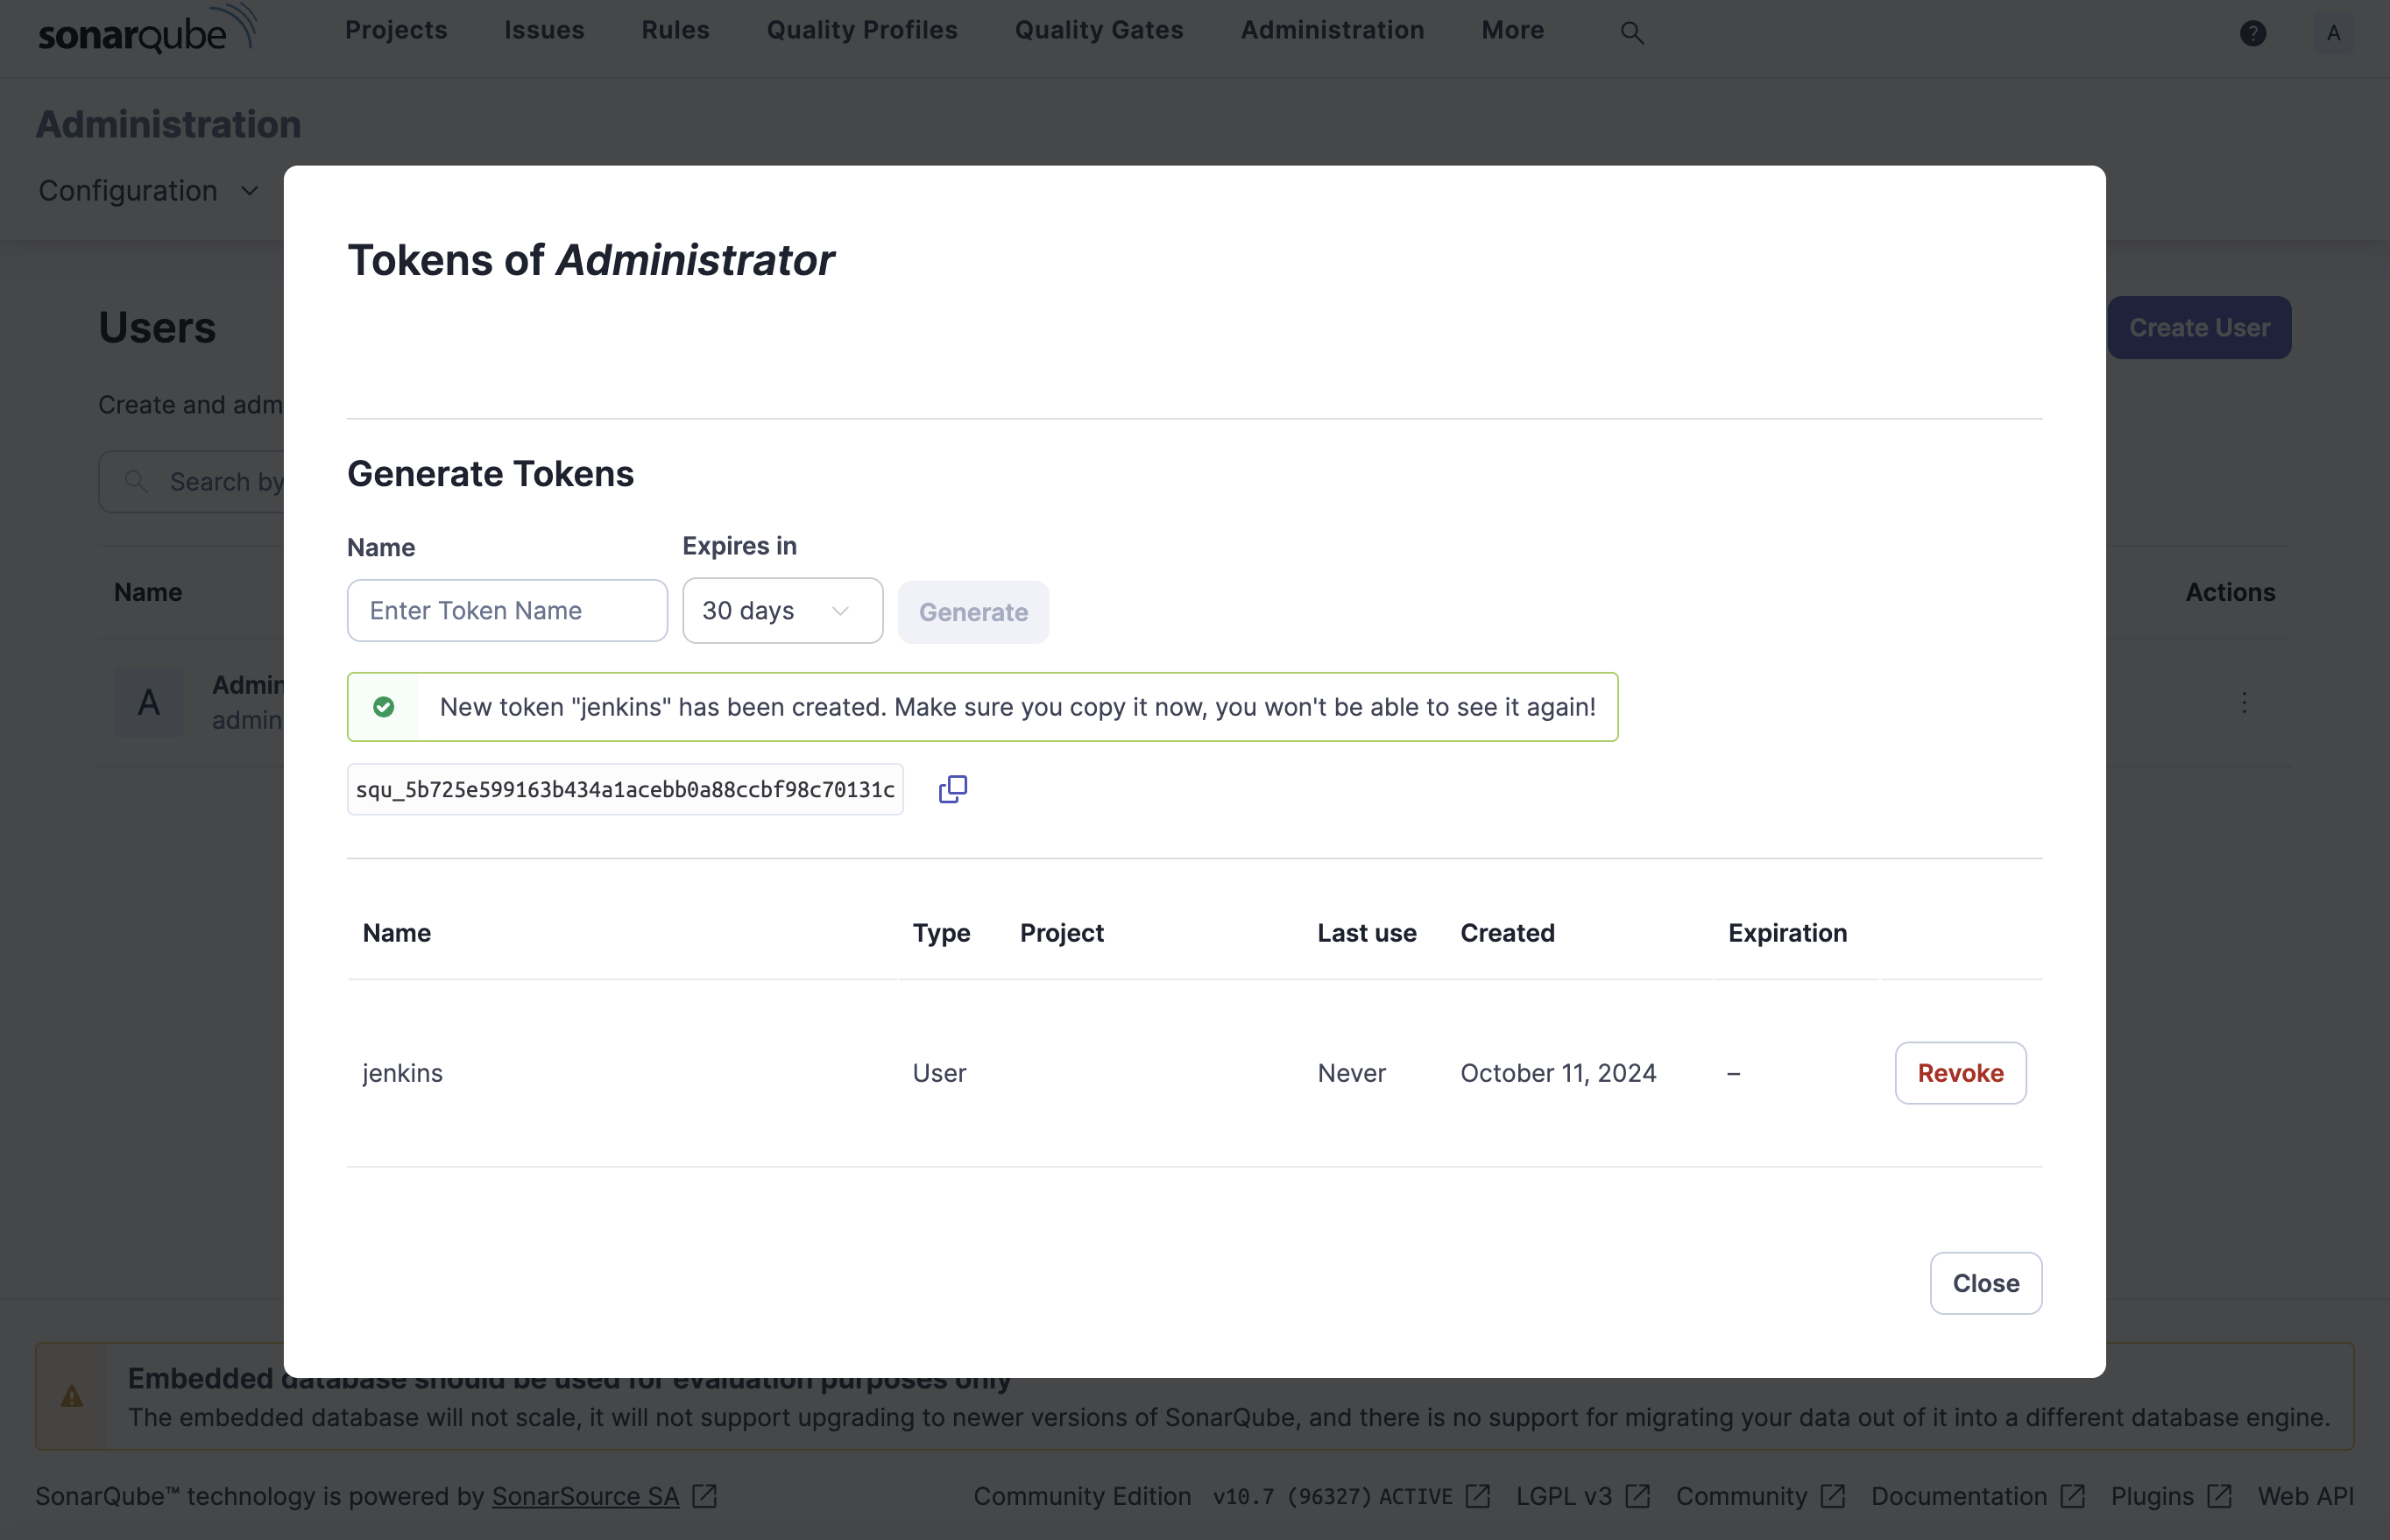Click the generated token value field

tap(625, 789)
